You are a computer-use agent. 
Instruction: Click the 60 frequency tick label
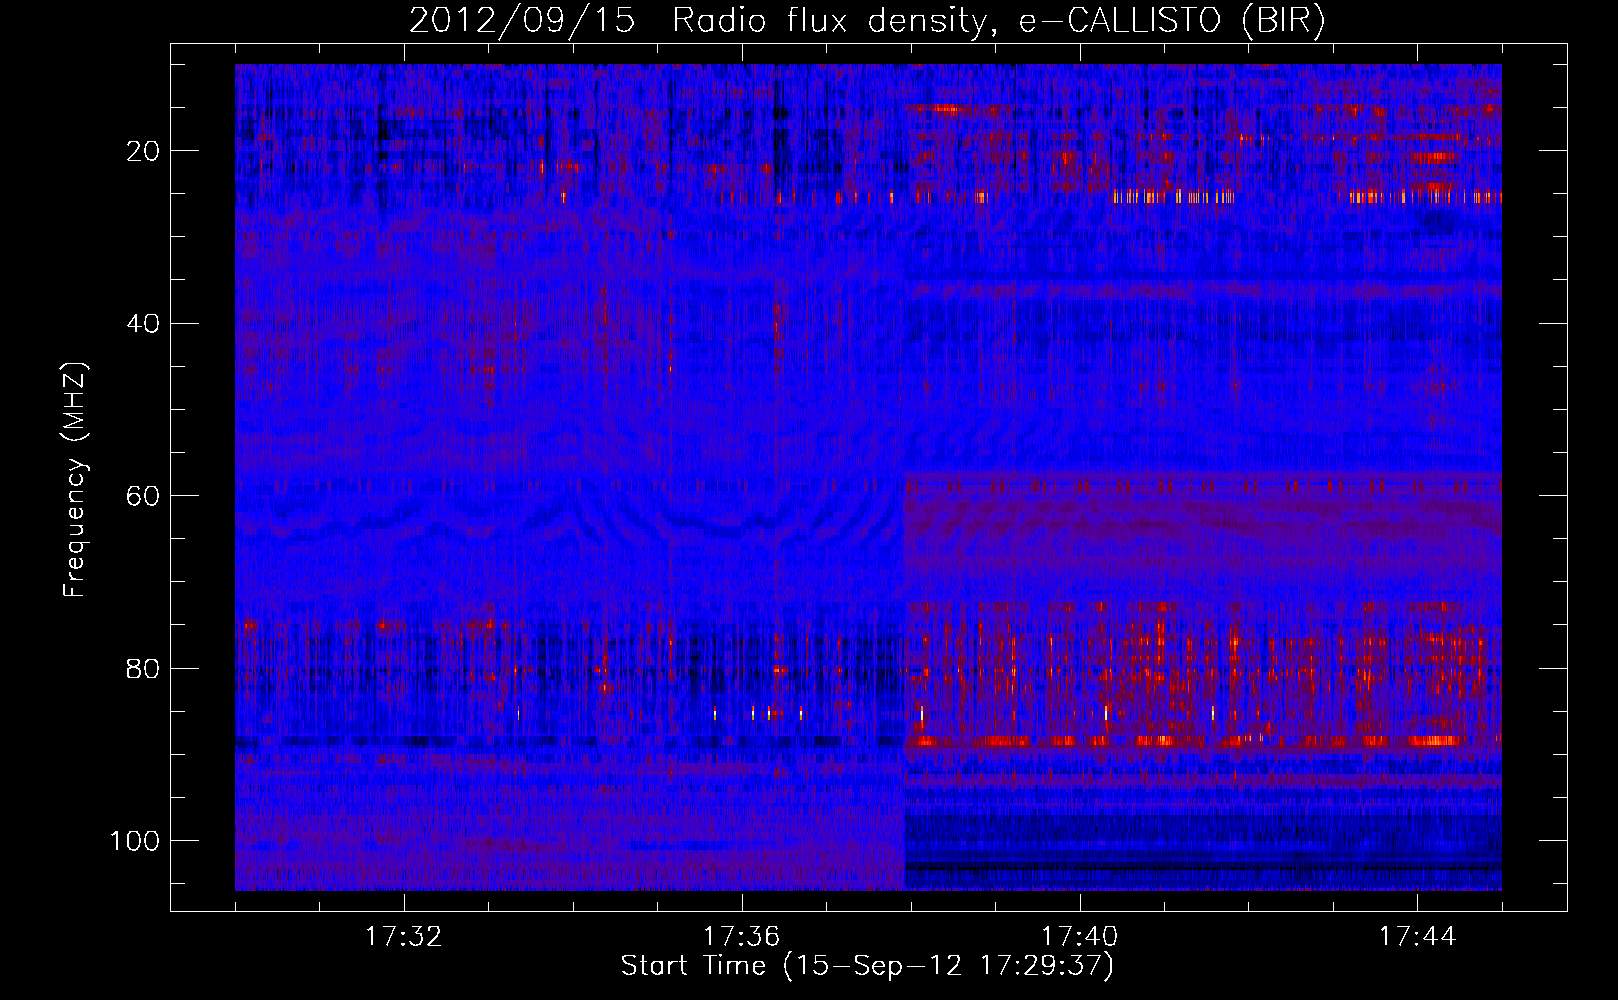(x=144, y=496)
